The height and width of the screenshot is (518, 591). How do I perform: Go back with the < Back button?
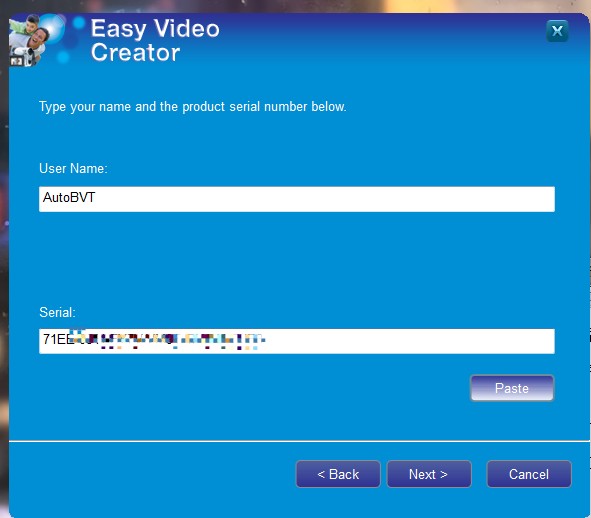click(338, 474)
